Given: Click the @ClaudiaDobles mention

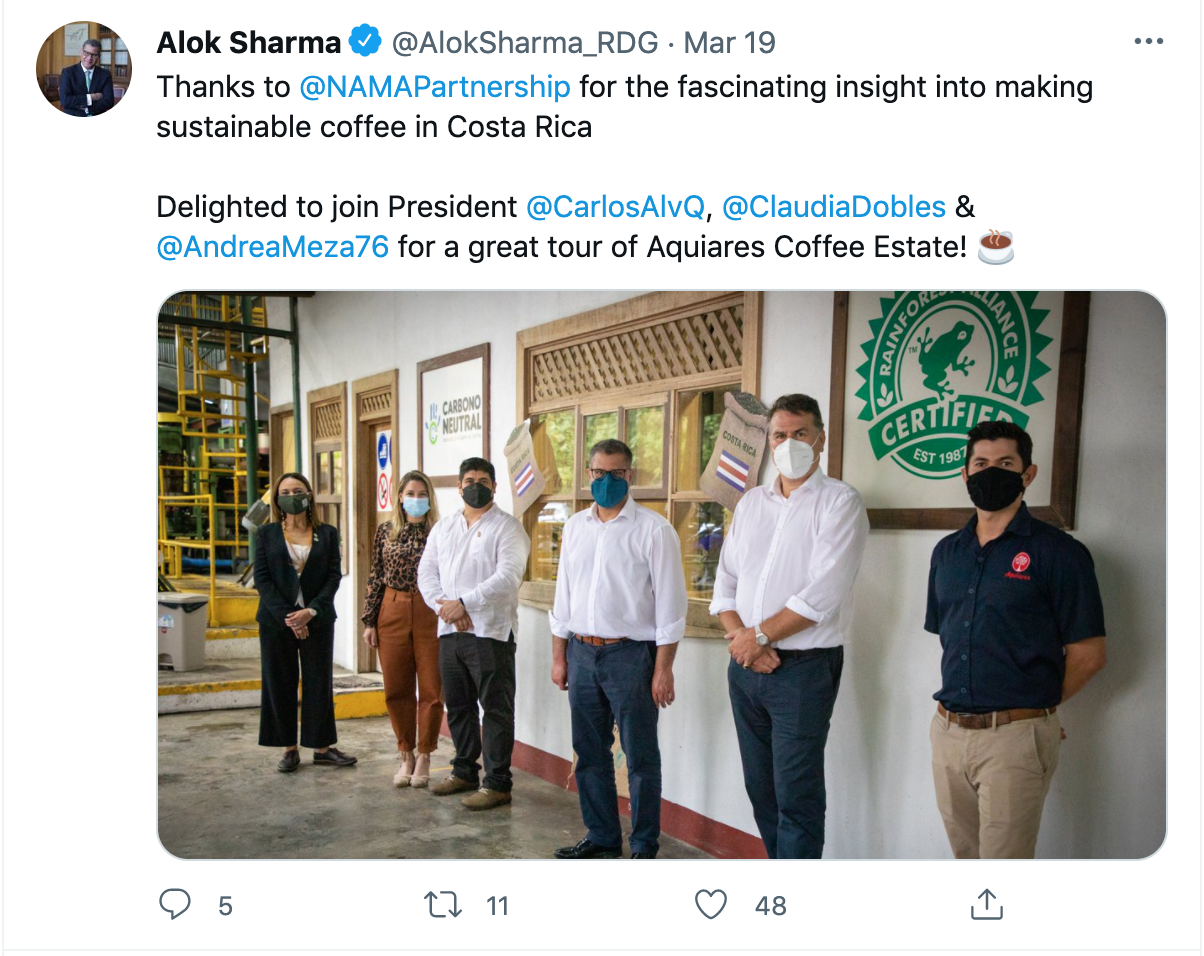Looking at the screenshot, I should click(833, 207).
